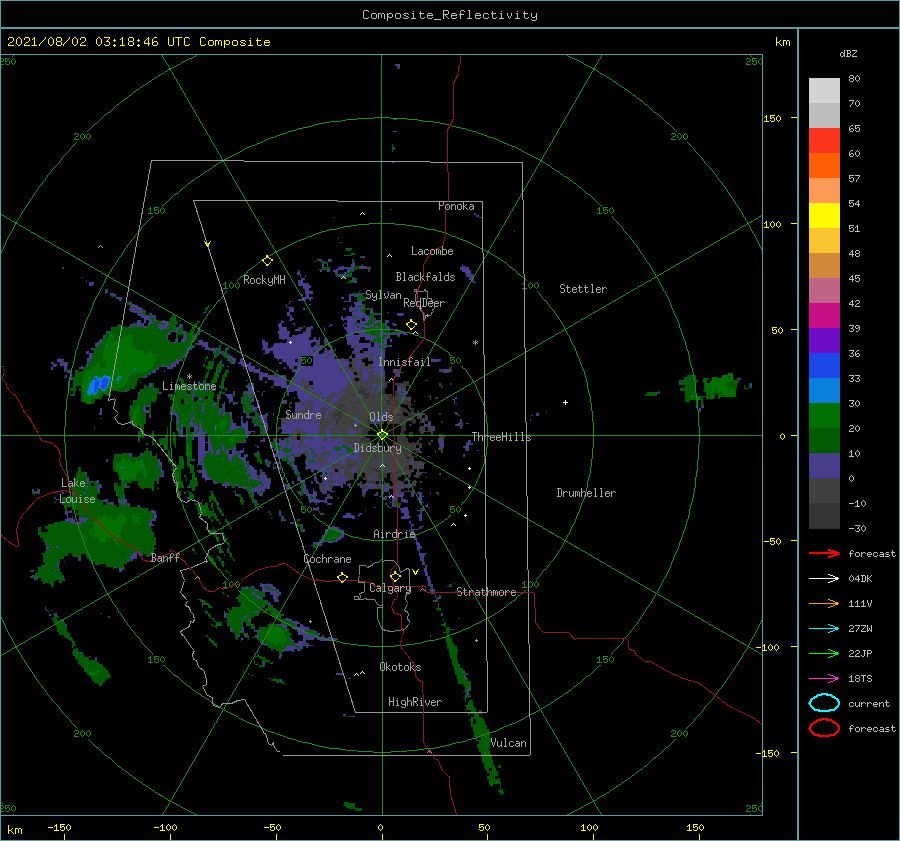Click yellow diamond marker below Cochrane
Image resolution: width=900 pixels, height=841 pixels.
point(343,577)
